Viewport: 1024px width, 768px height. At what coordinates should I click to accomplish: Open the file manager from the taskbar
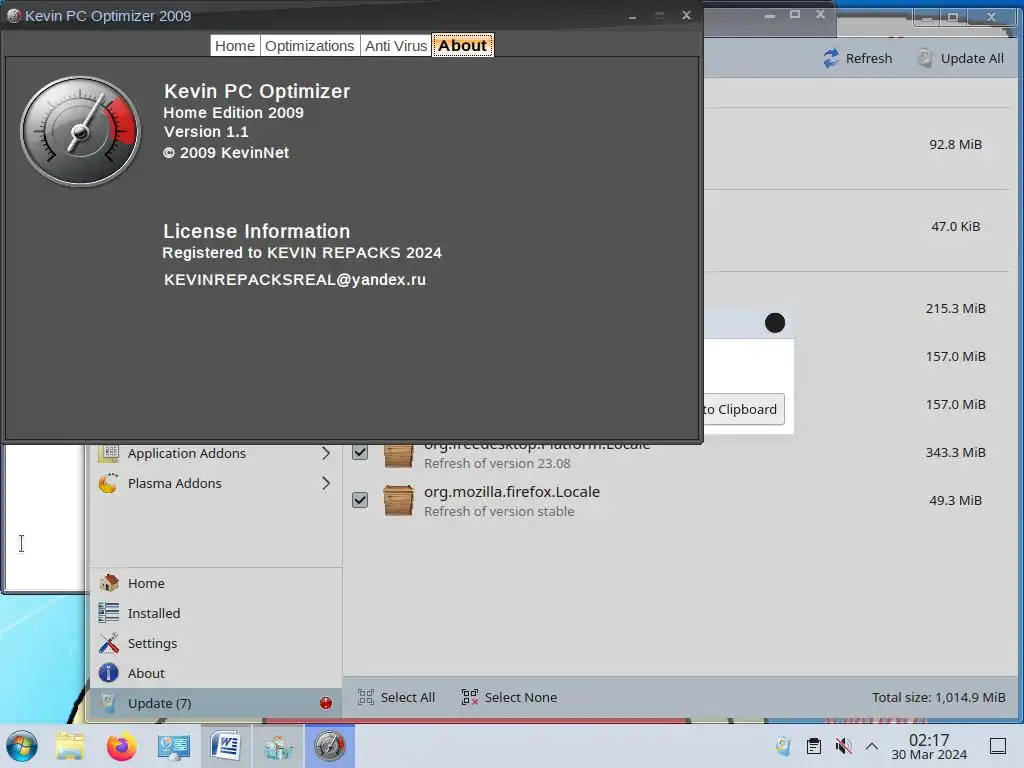click(x=70, y=746)
